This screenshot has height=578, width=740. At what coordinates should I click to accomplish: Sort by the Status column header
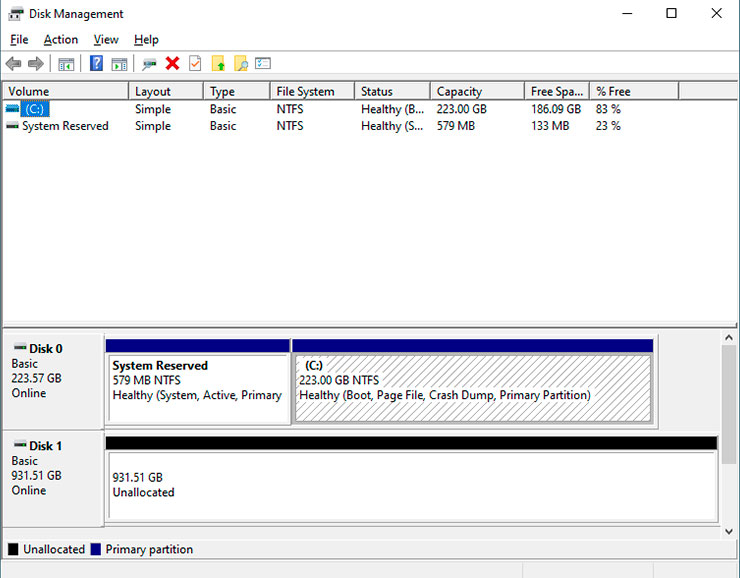(392, 91)
